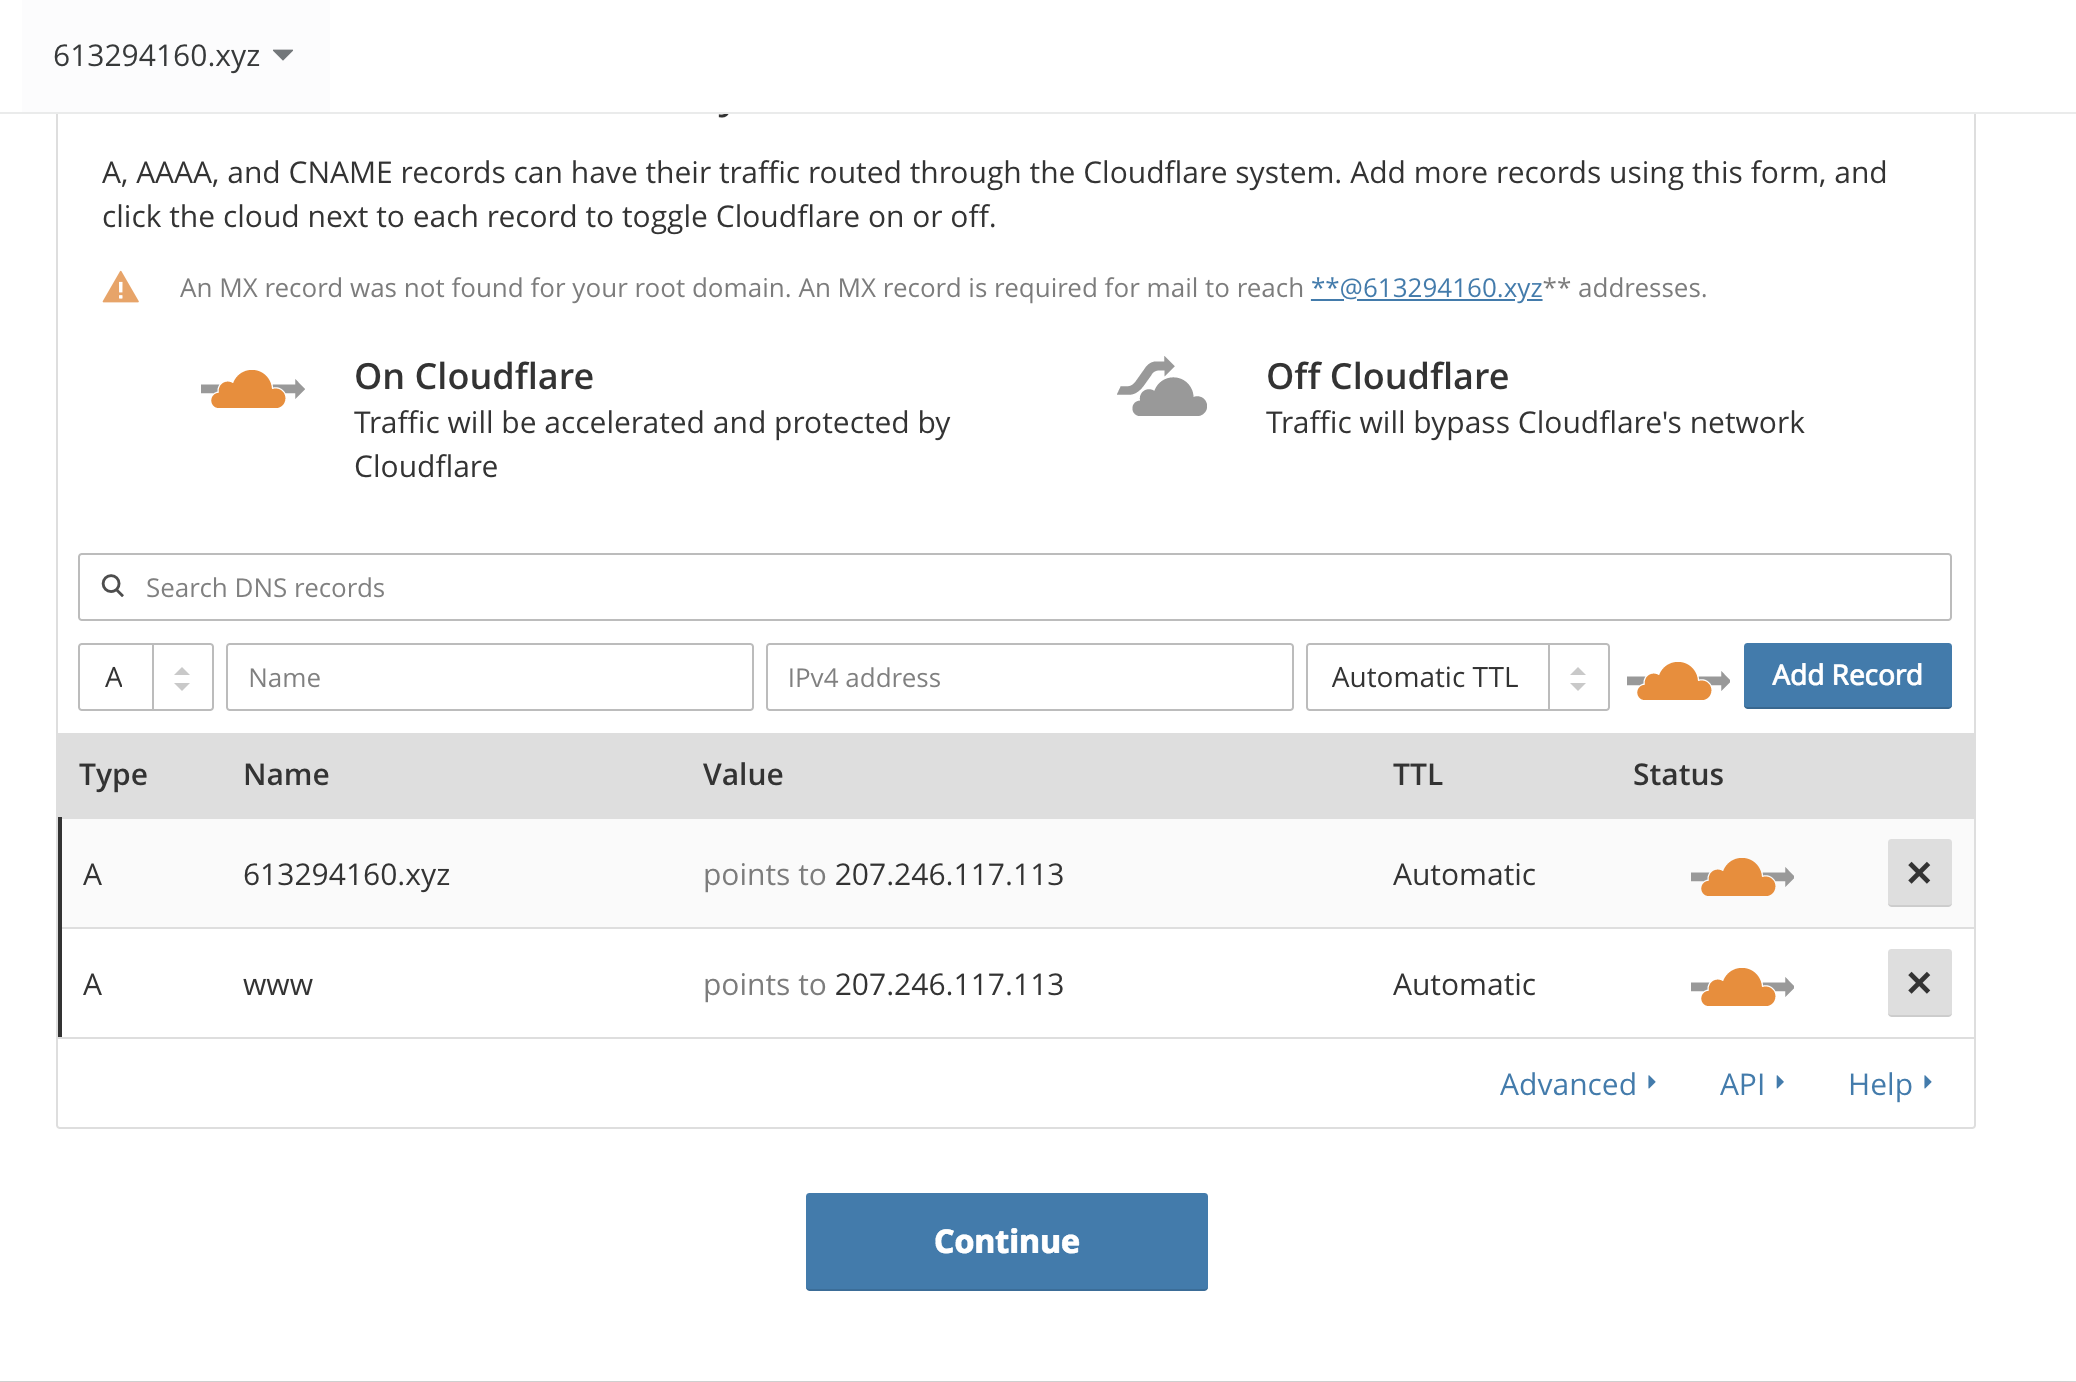Click the Status column header
Image resolution: width=2076 pixels, height=1382 pixels.
[x=1678, y=775]
